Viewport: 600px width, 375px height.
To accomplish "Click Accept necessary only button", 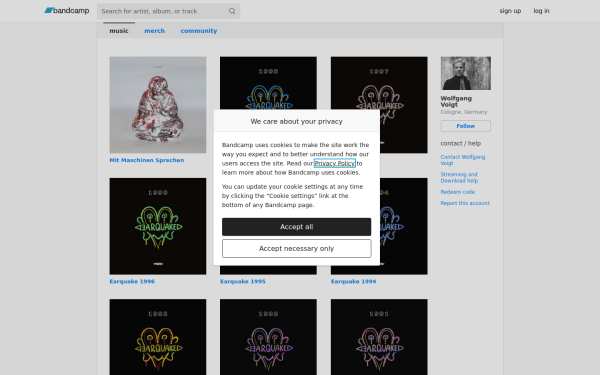I will [297, 249].
